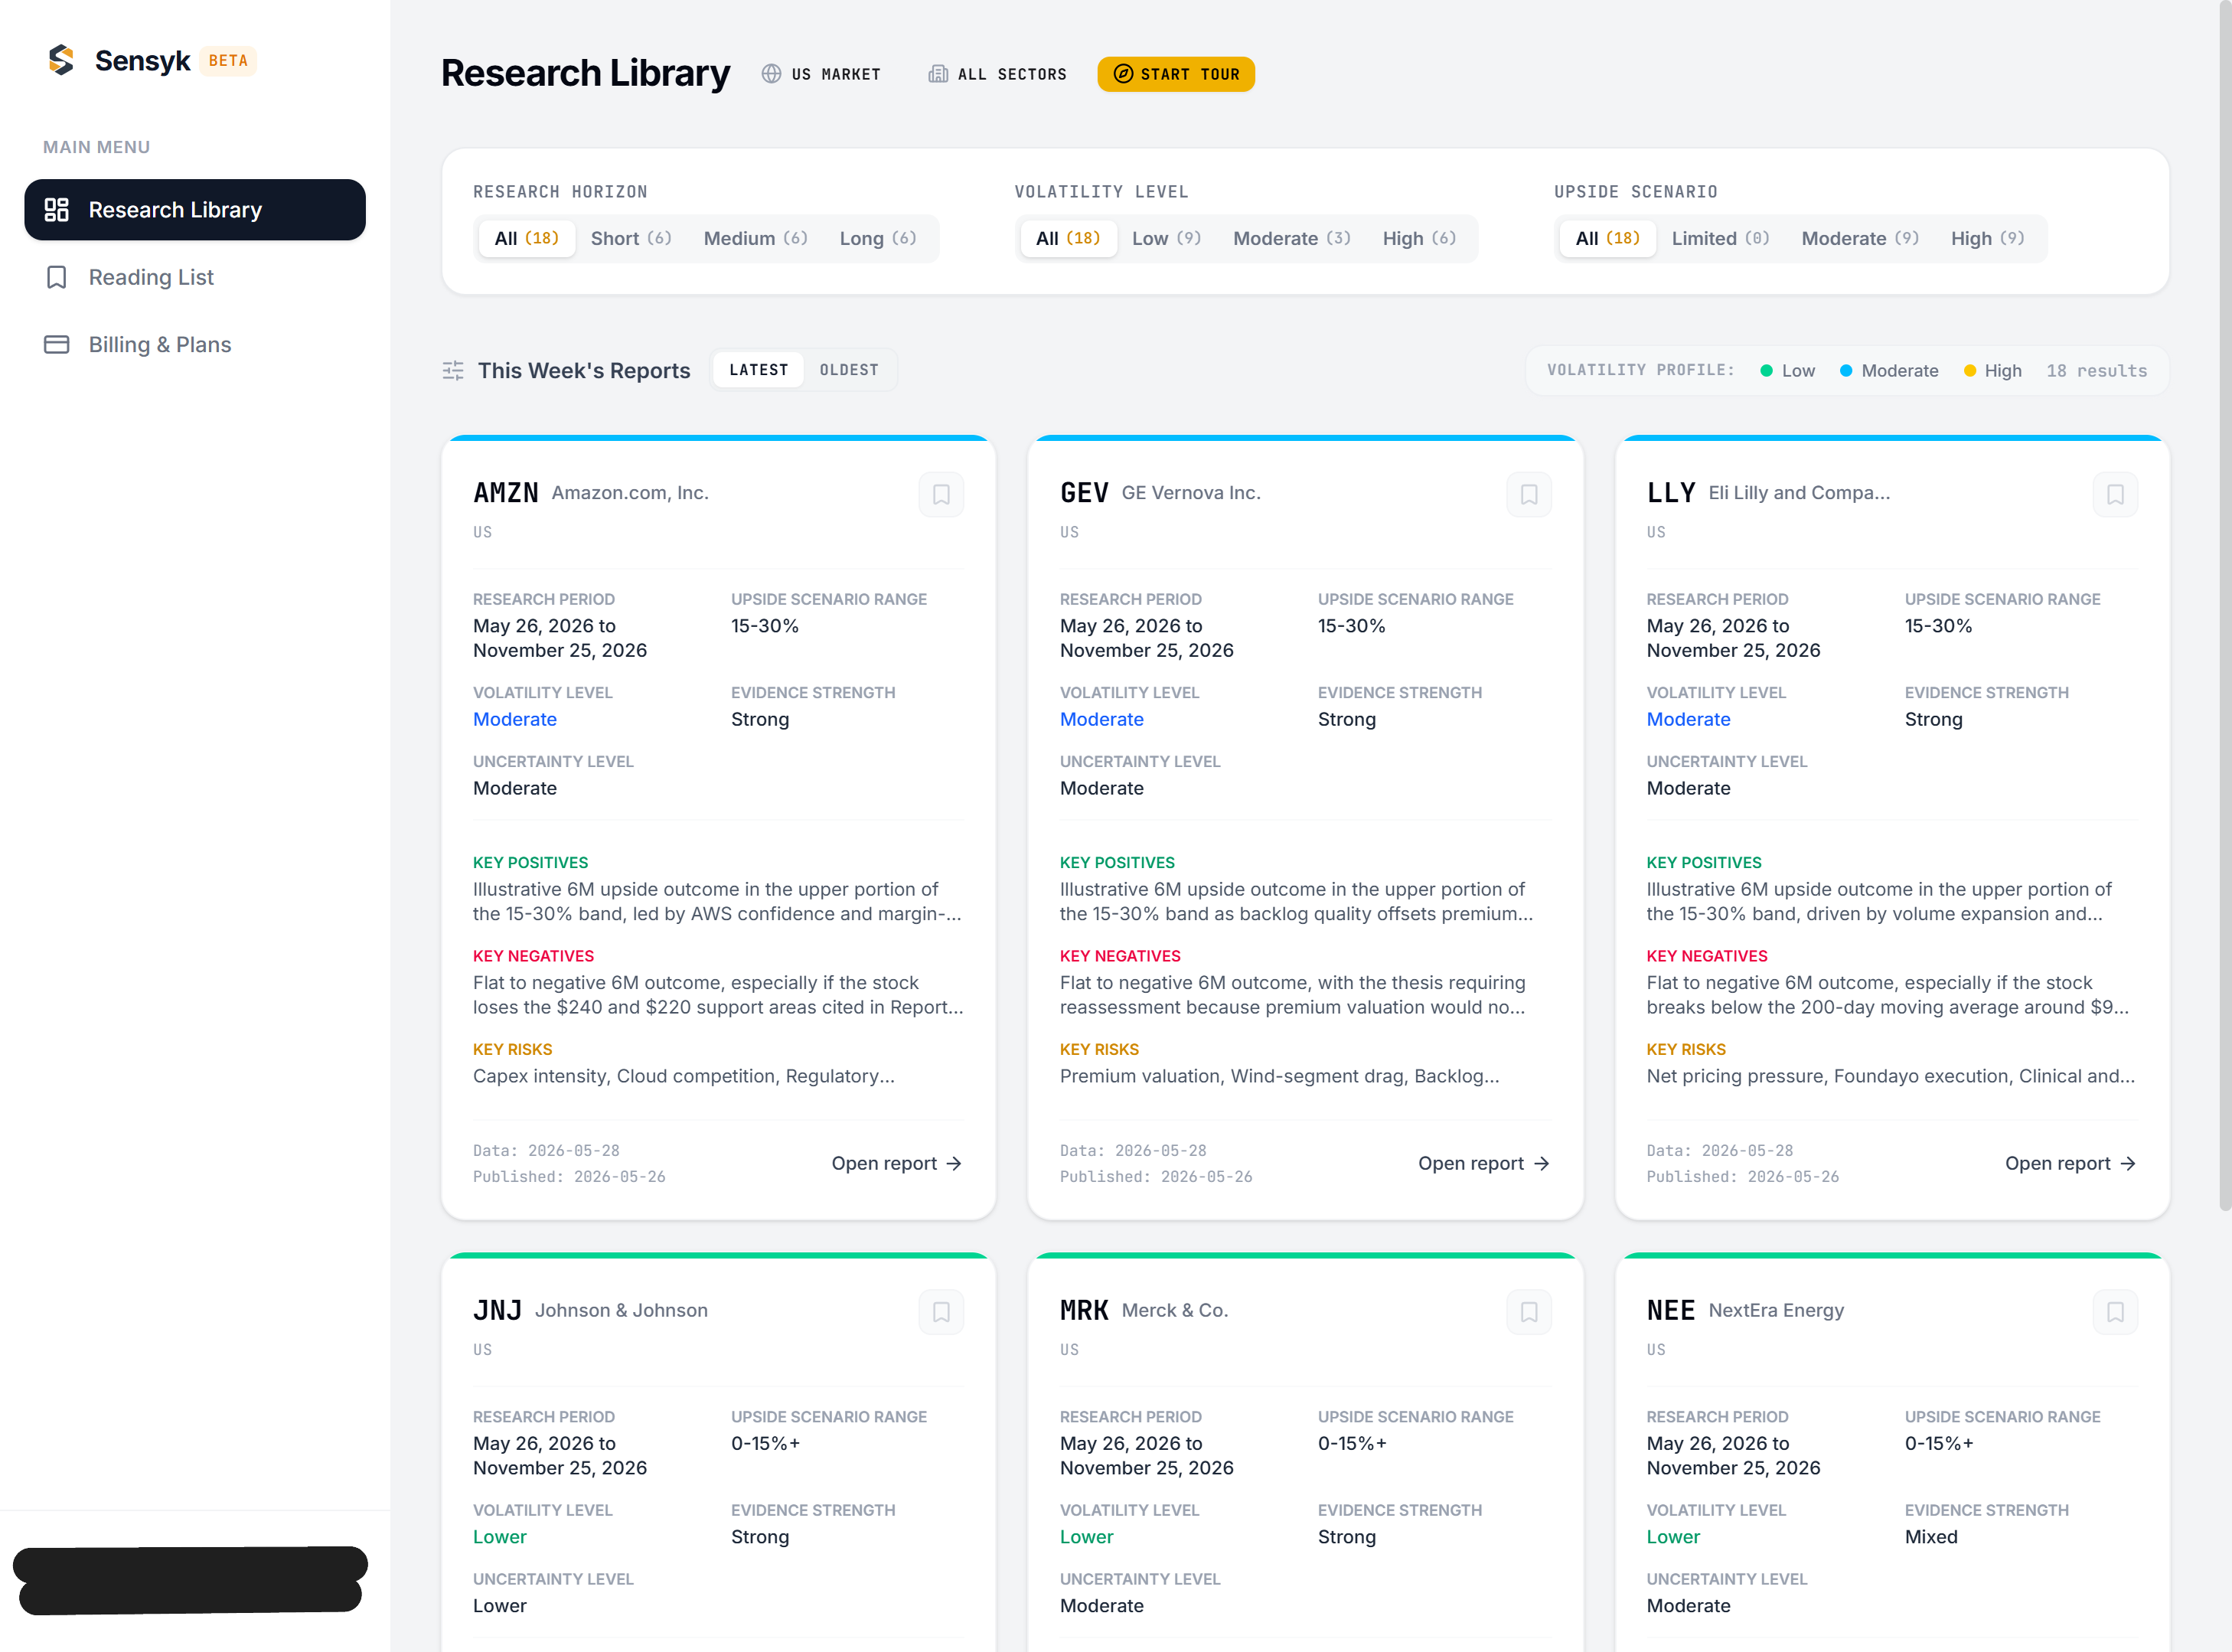The width and height of the screenshot is (2232, 1652).
Task: Open the AMZN report
Action: [897, 1163]
